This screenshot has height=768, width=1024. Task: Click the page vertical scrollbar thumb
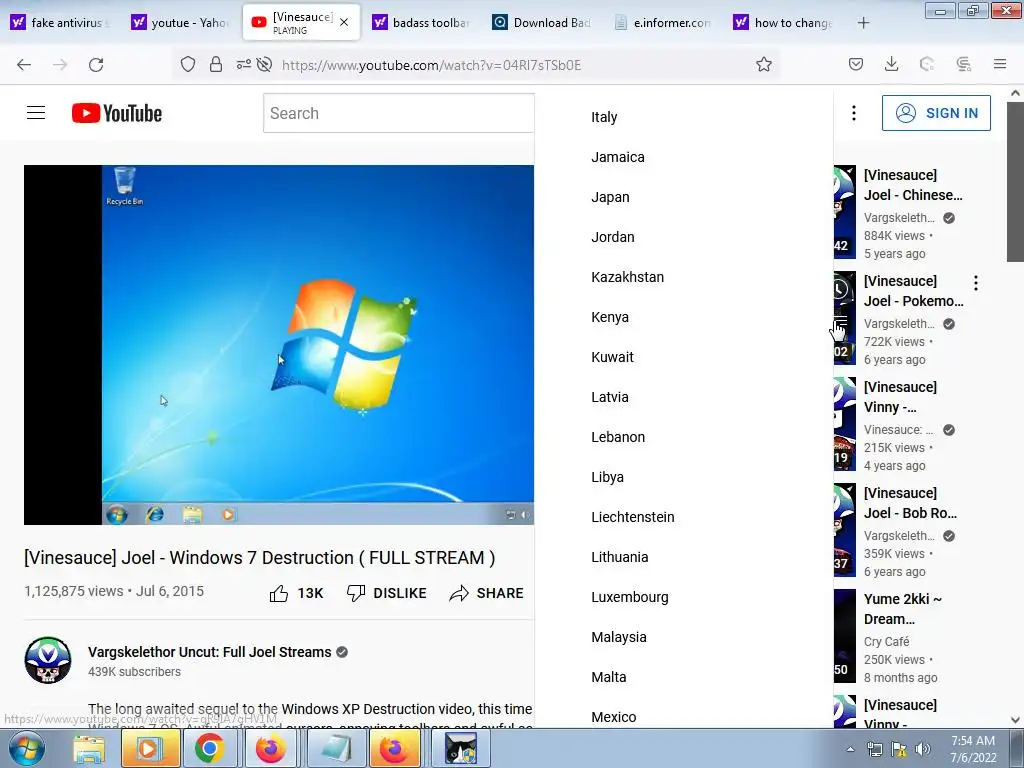[1016, 181]
